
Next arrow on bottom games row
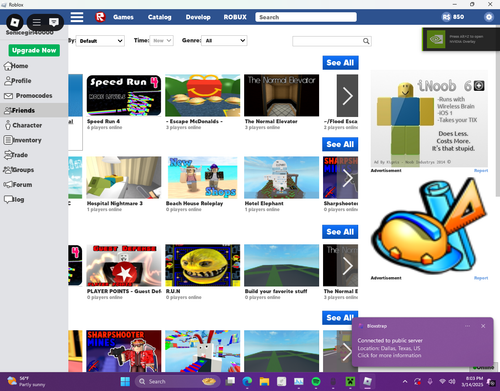point(347,351)
